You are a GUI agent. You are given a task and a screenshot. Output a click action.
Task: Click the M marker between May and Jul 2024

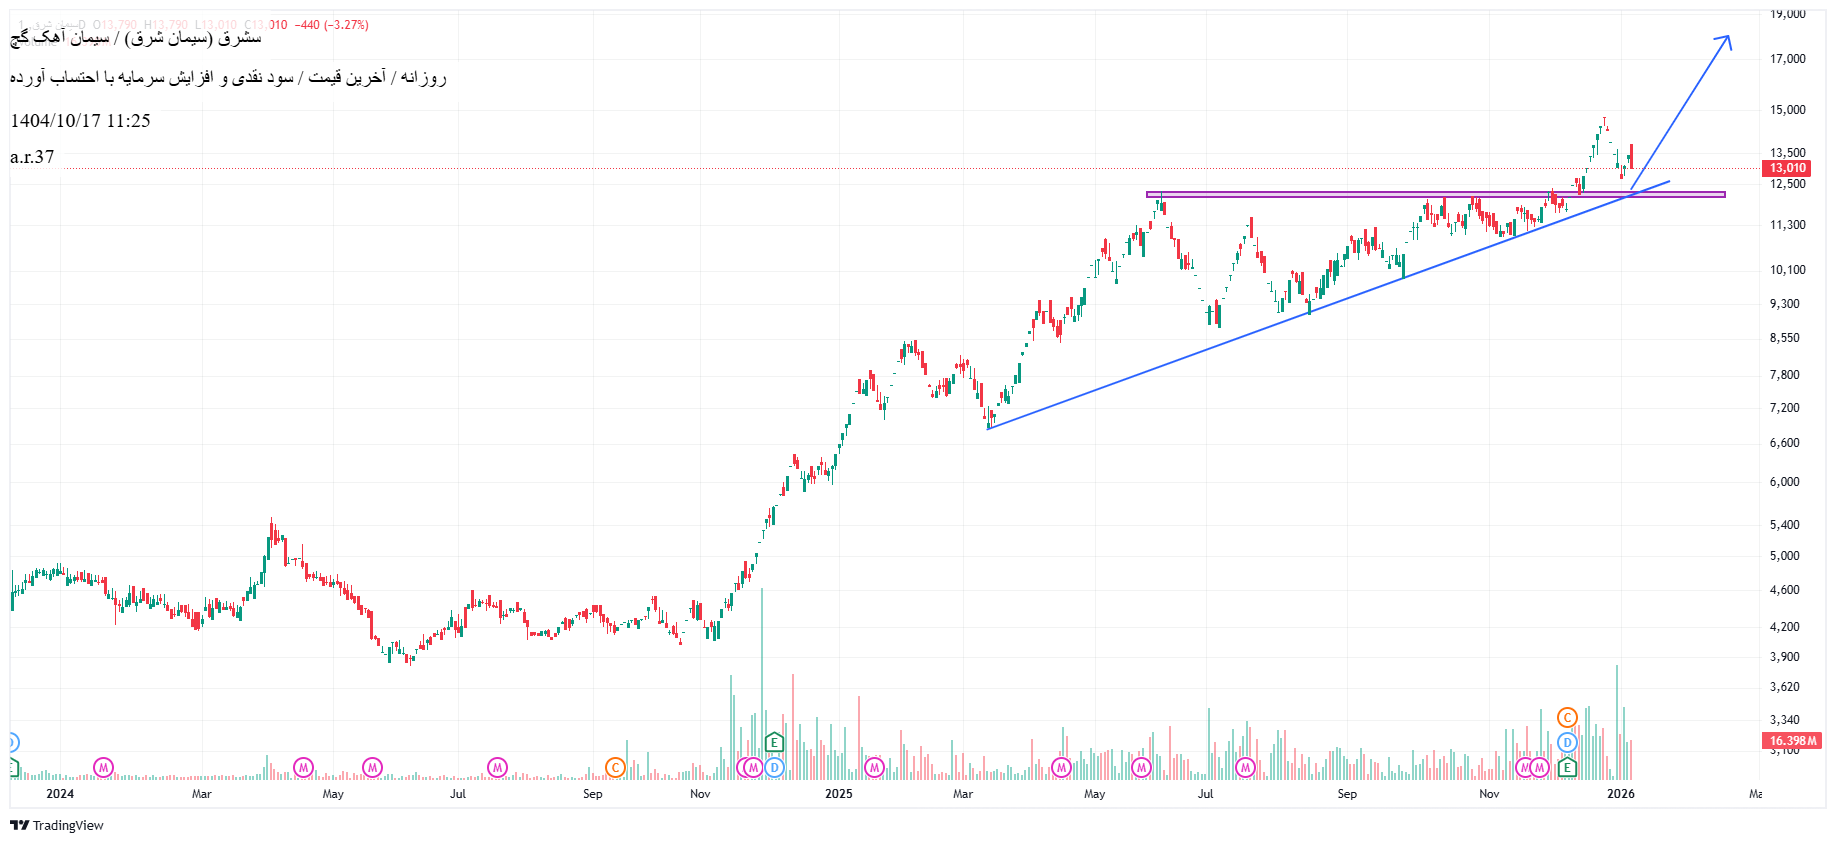tap(372, 768)
